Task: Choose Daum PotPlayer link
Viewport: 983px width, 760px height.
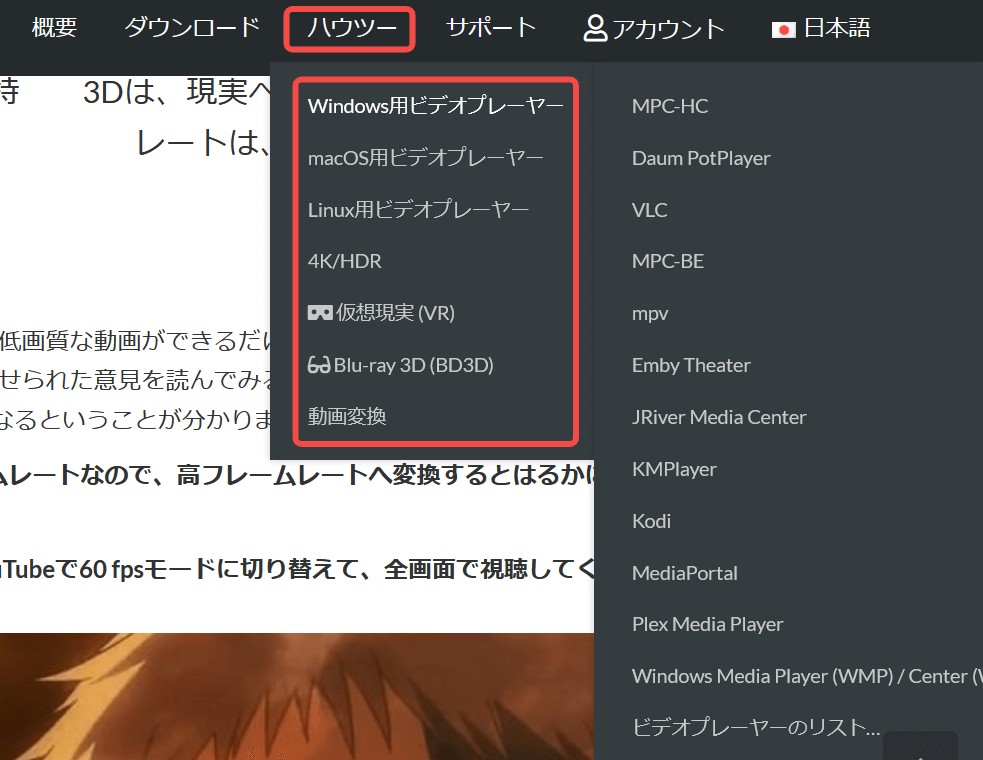Action: tap(701, 158)
